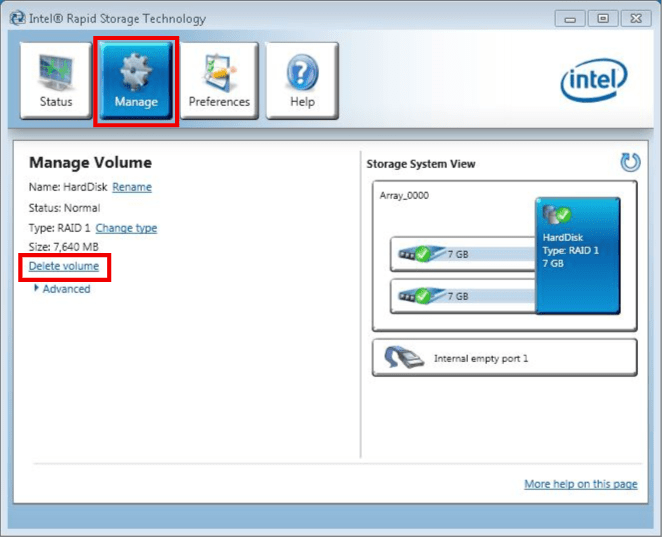Select the upper 7 GB disk

463,254
